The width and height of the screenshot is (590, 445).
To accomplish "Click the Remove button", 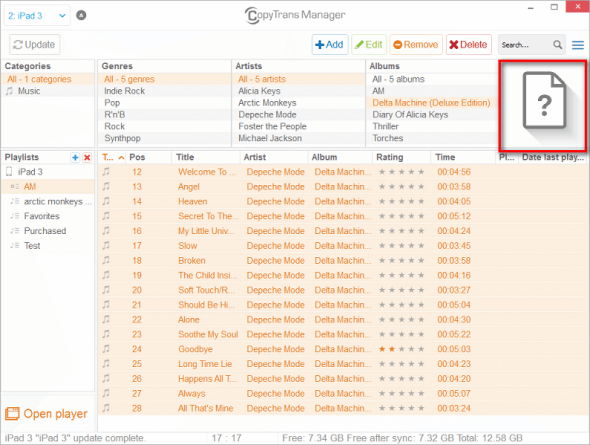I will (416, 45).
